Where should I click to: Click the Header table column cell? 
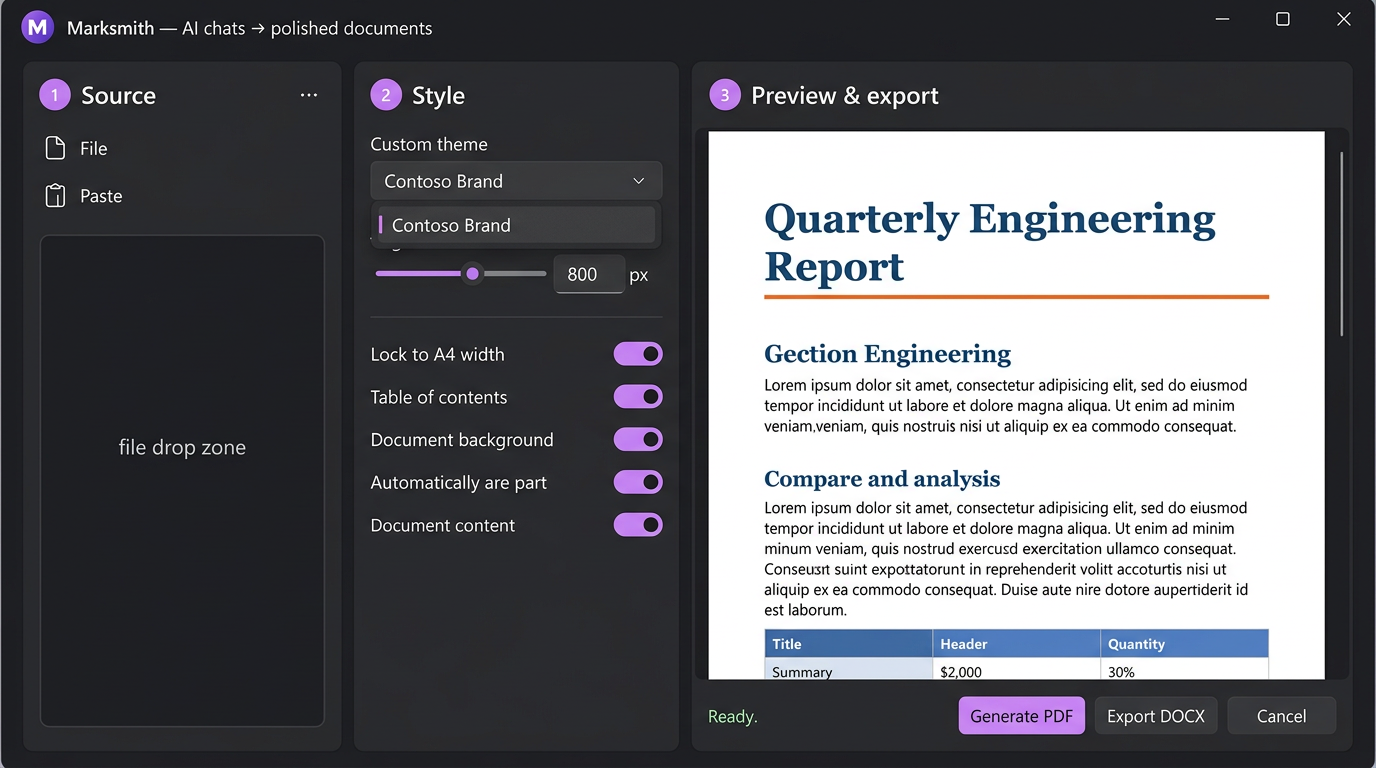point(1016,644)
